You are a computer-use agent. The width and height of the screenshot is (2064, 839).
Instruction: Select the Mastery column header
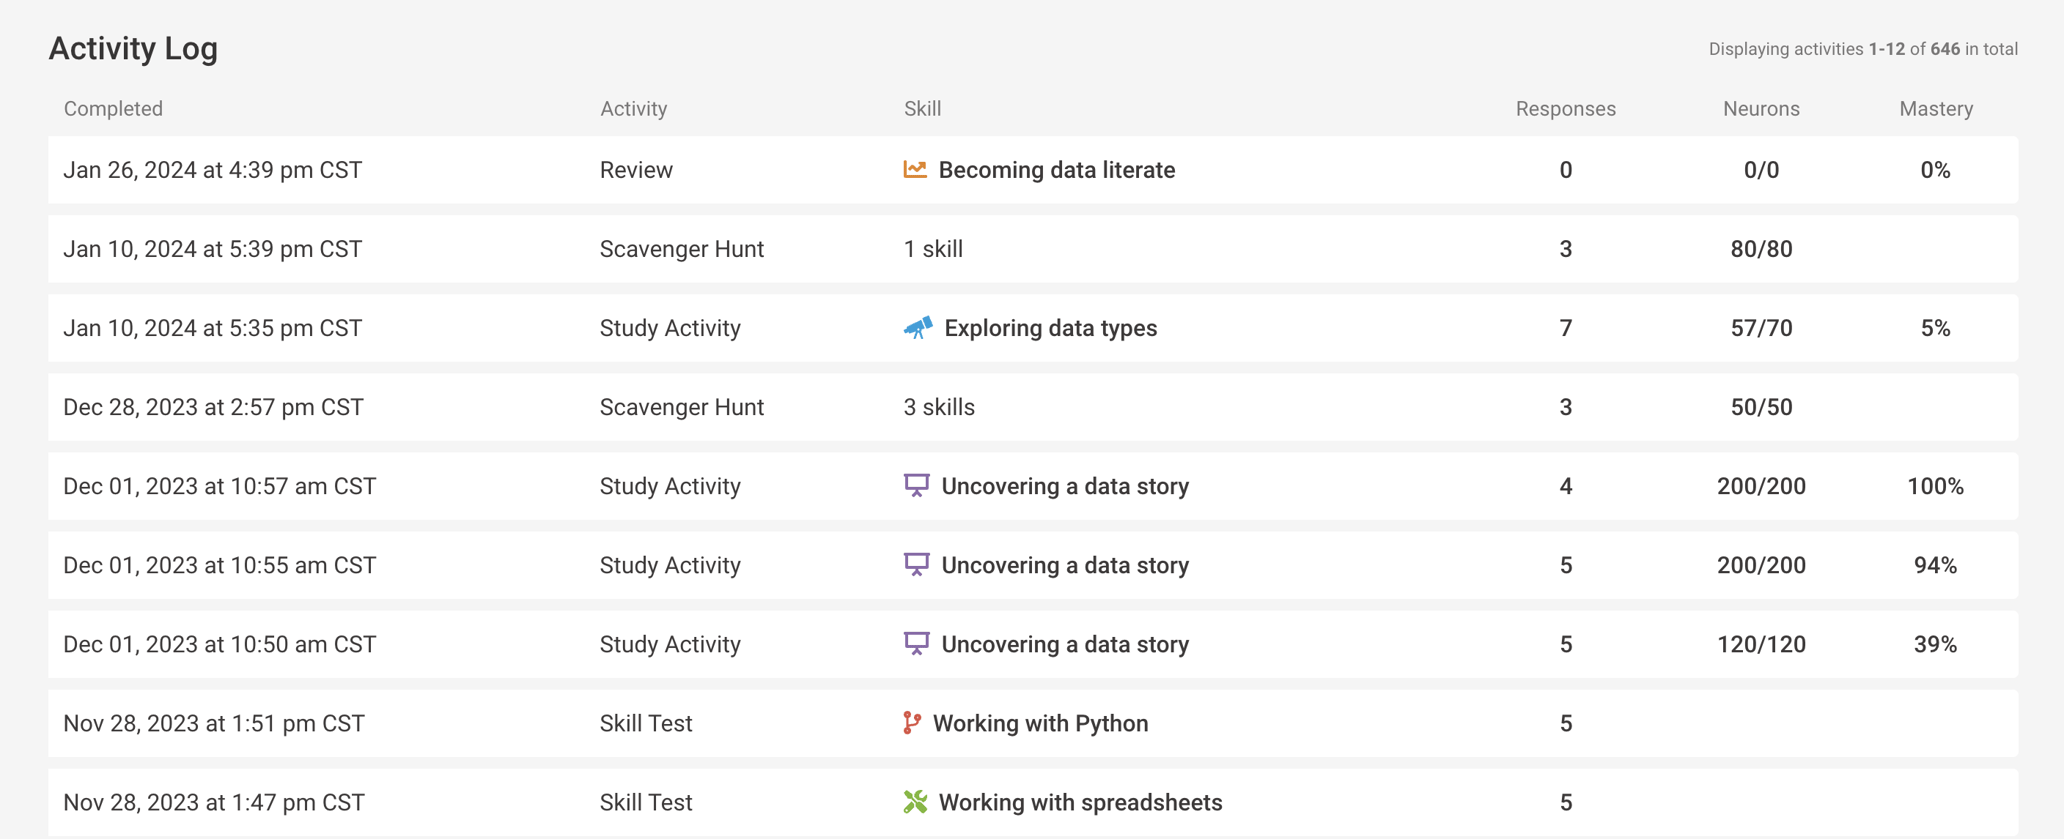(1936, 109)
